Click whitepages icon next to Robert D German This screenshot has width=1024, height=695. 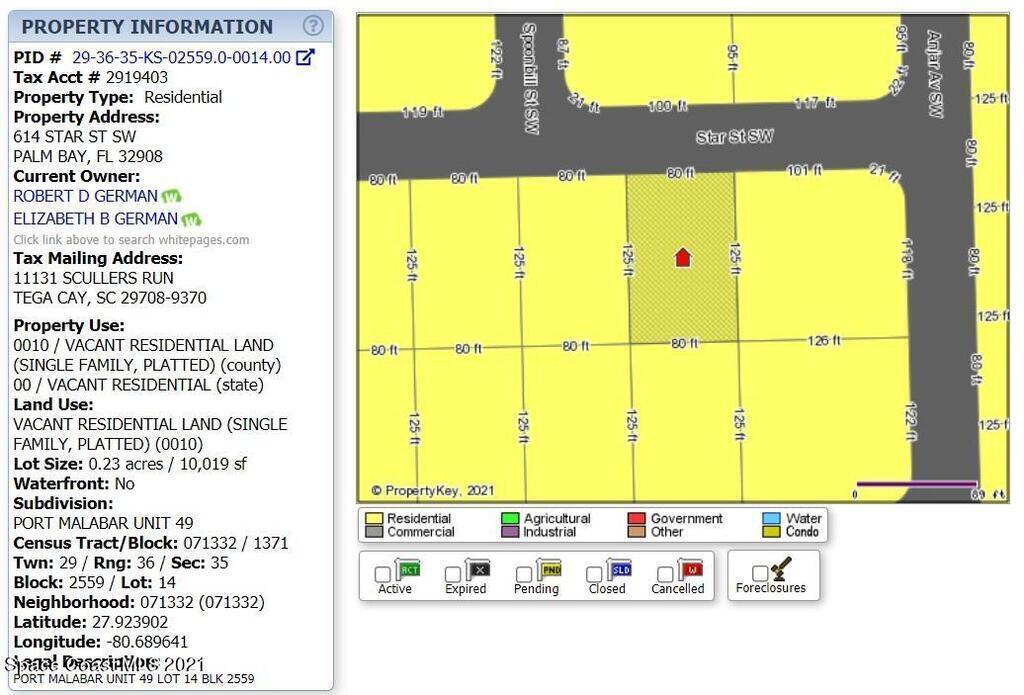point(172,197)
